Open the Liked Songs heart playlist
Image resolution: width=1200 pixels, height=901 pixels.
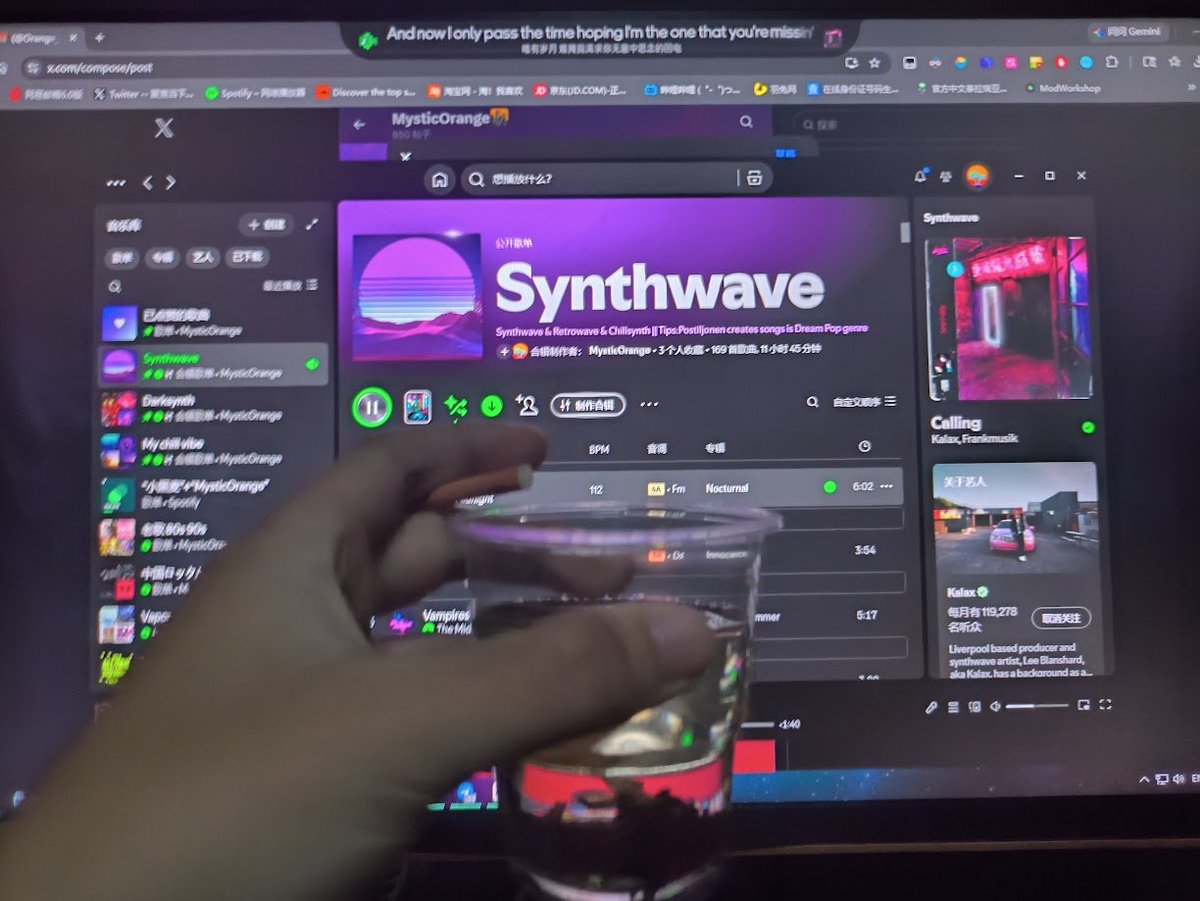tap(214, 323)
